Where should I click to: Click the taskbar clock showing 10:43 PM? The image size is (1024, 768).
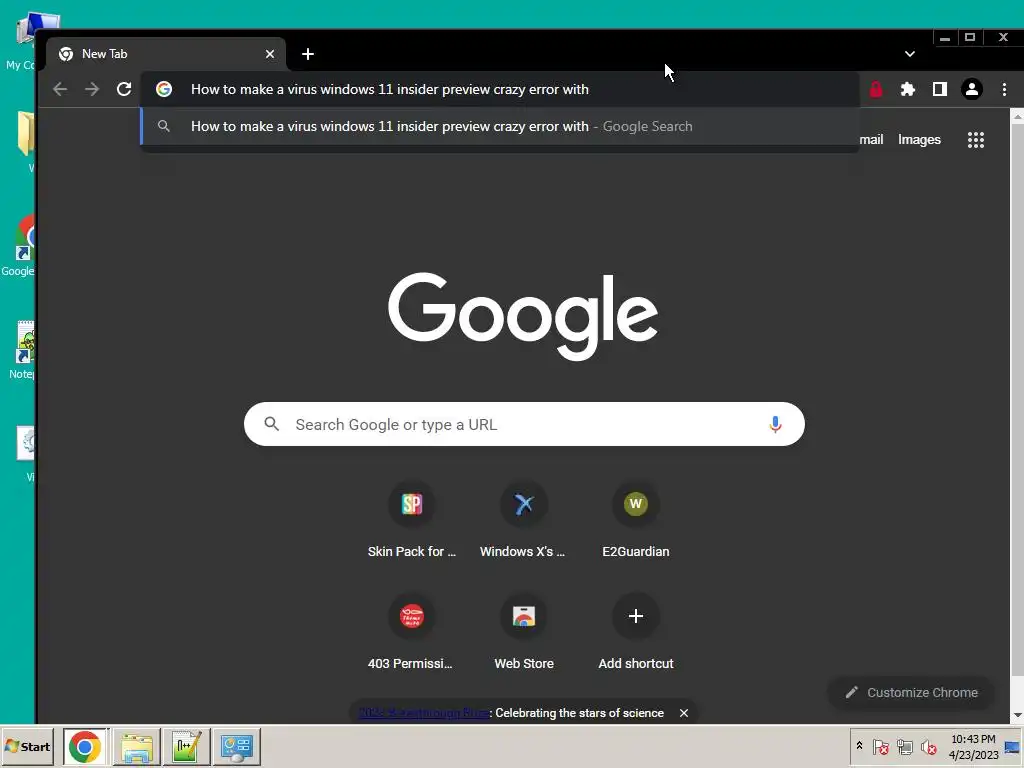pos(973,746)
